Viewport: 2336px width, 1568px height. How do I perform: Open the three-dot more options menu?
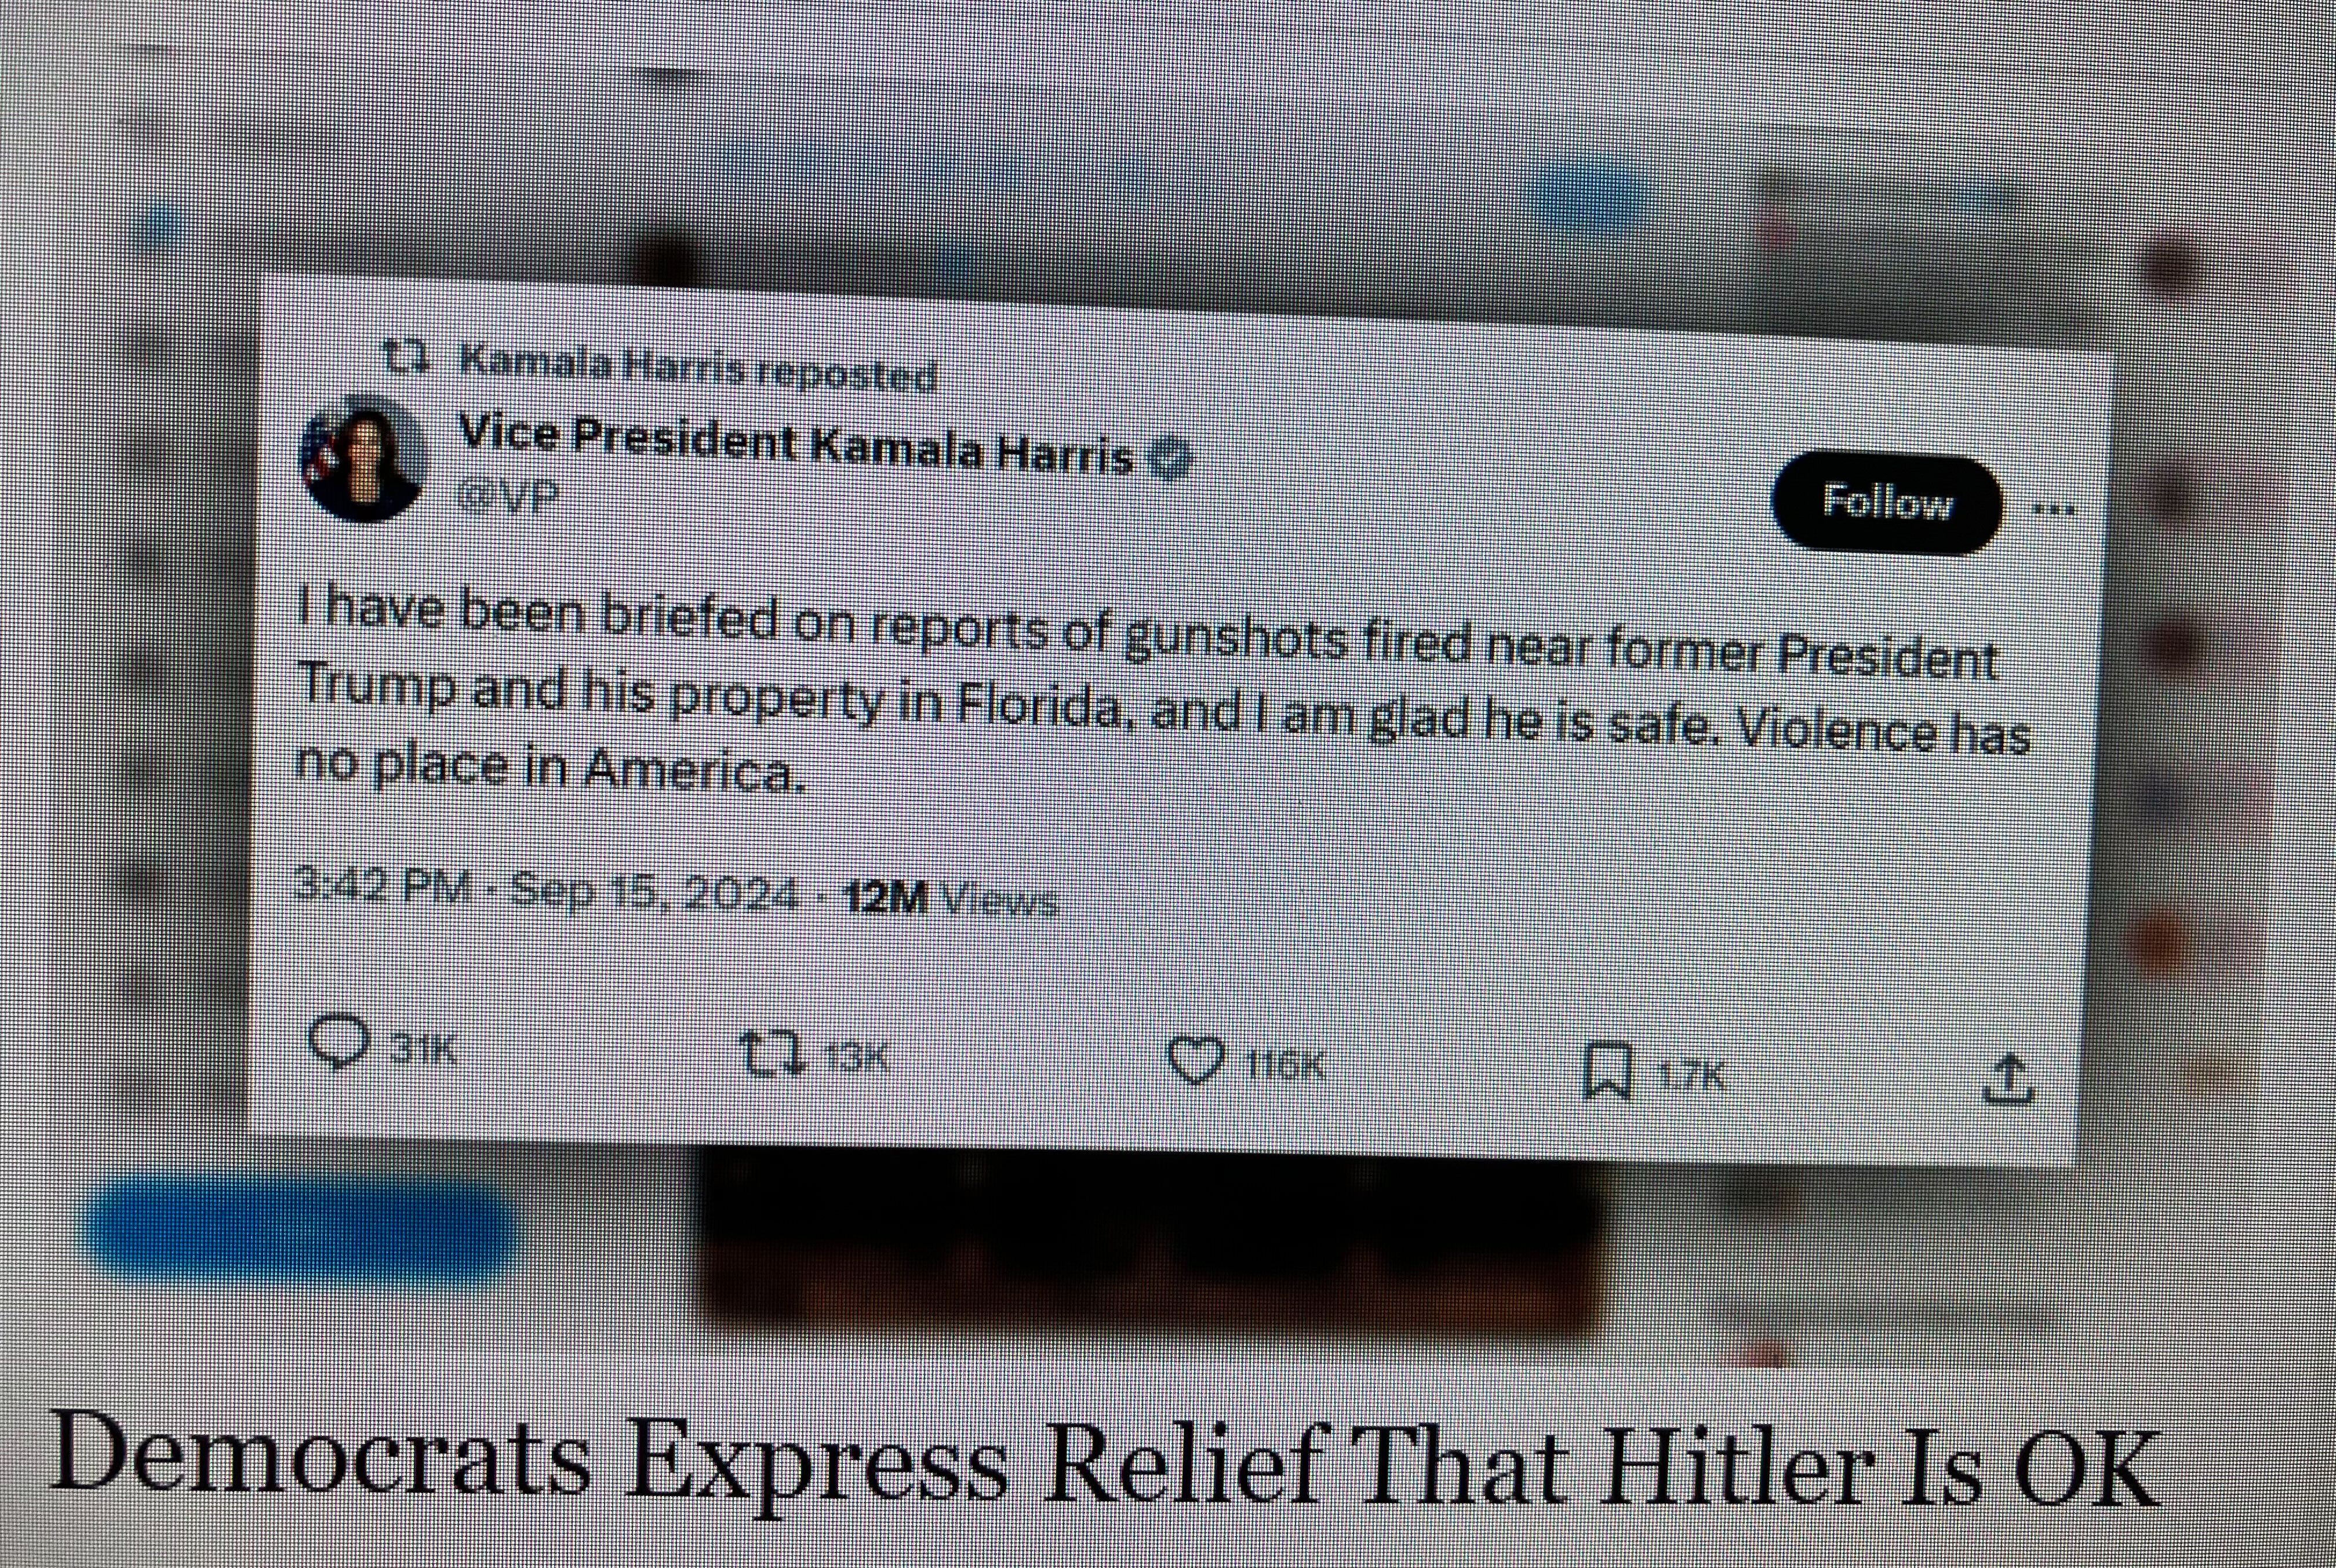(x=2055, y=510)
